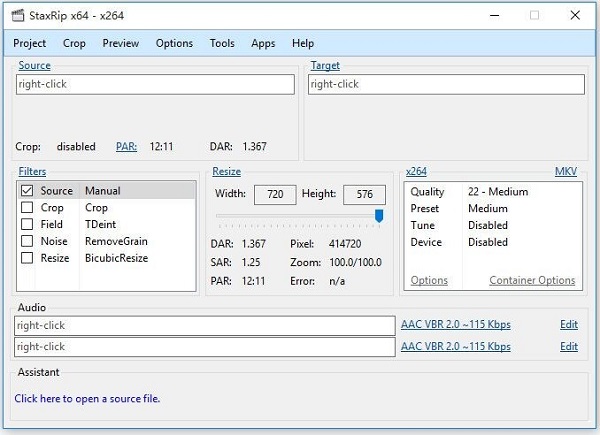Edit the first audio track profile

coord(569,324)
